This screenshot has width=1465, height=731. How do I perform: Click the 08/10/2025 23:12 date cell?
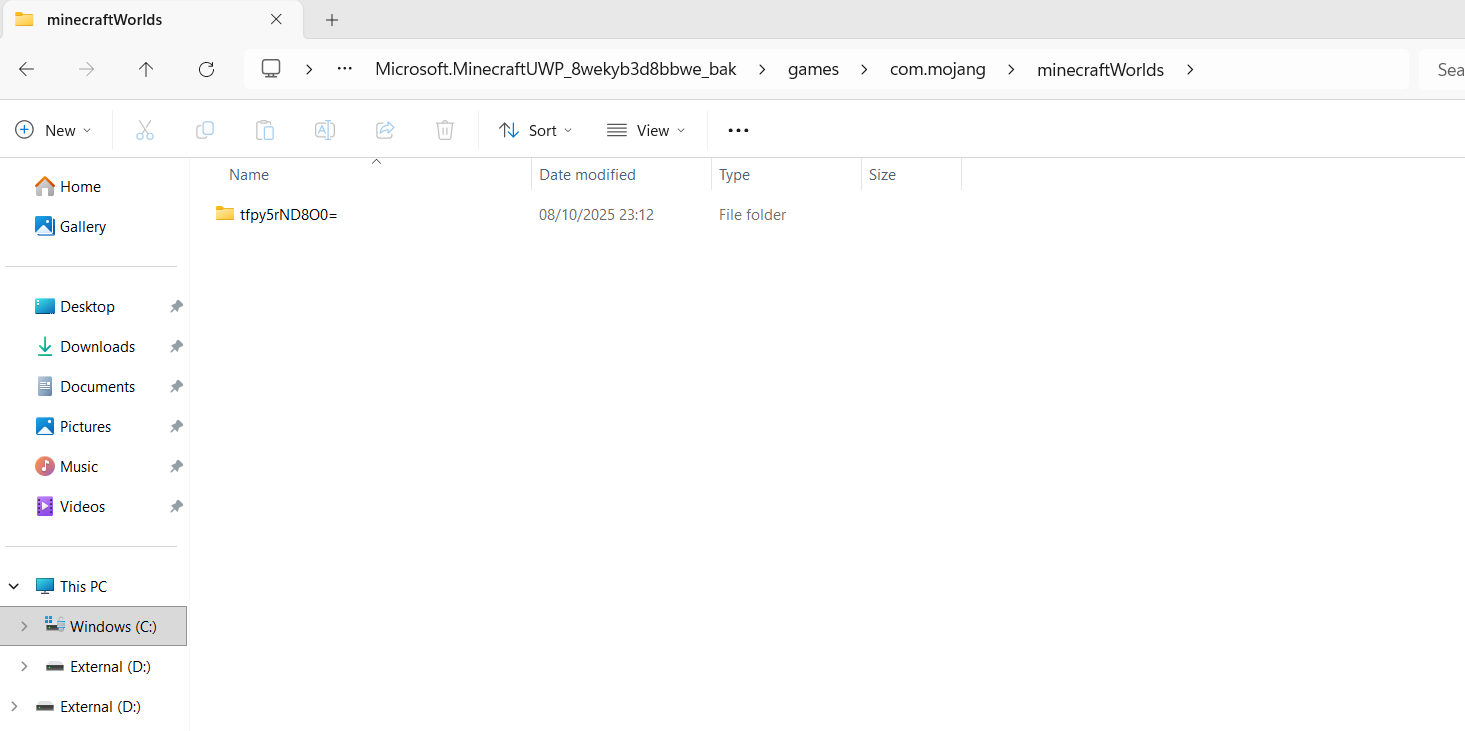[x=596, y=214]
